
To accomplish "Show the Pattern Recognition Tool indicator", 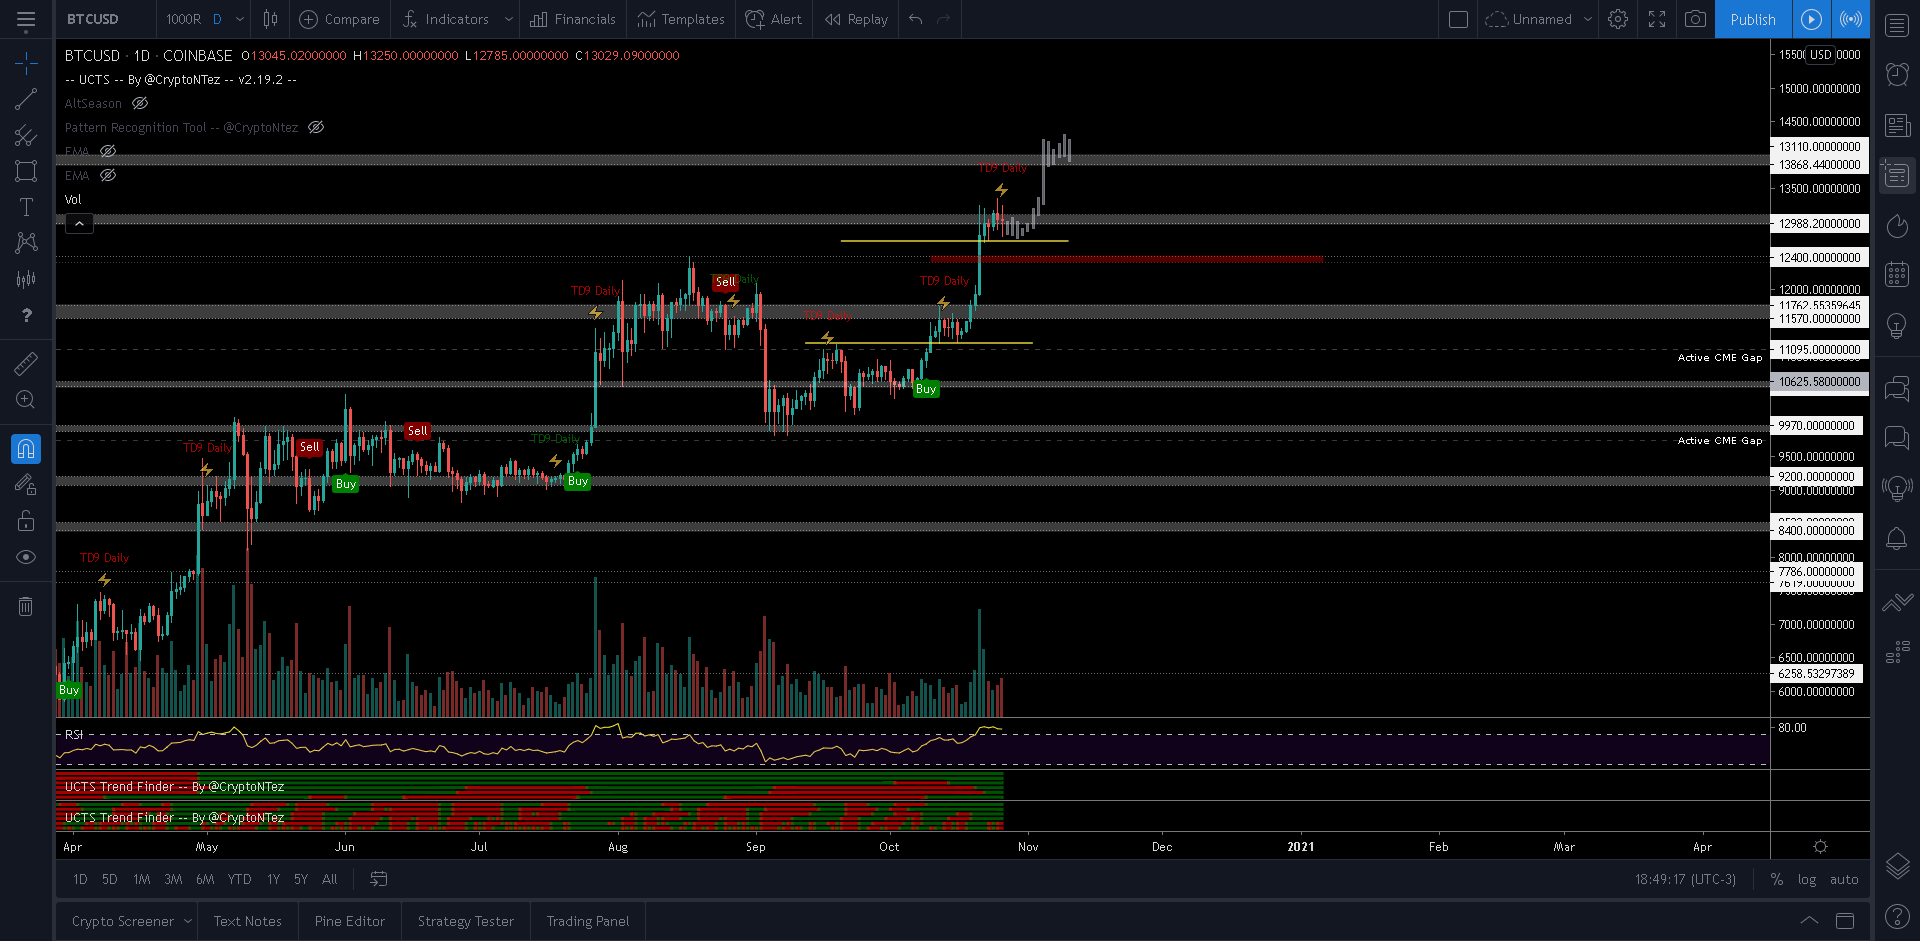I will (316, 127).
